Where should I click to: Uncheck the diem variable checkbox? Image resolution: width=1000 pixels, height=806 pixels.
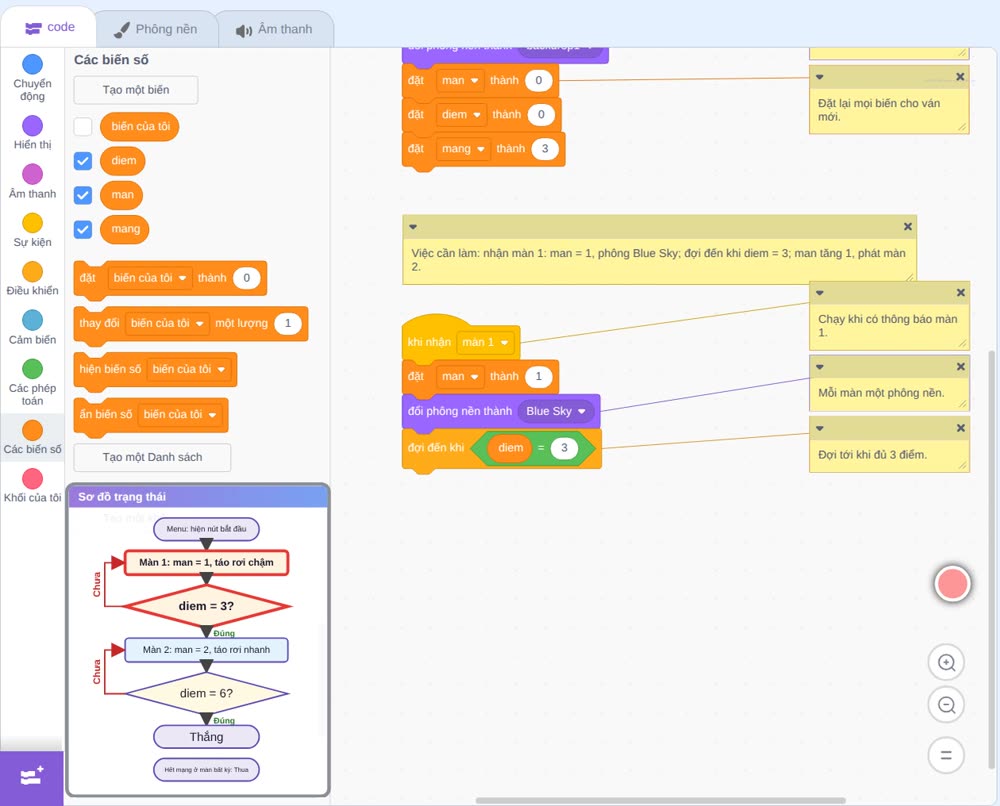(x=83, y=161)
